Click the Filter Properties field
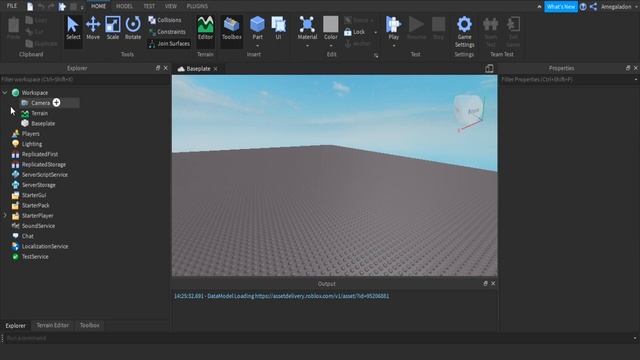Image resolution: width=640 pixels, height=360 pixels. tap(568, 79)
